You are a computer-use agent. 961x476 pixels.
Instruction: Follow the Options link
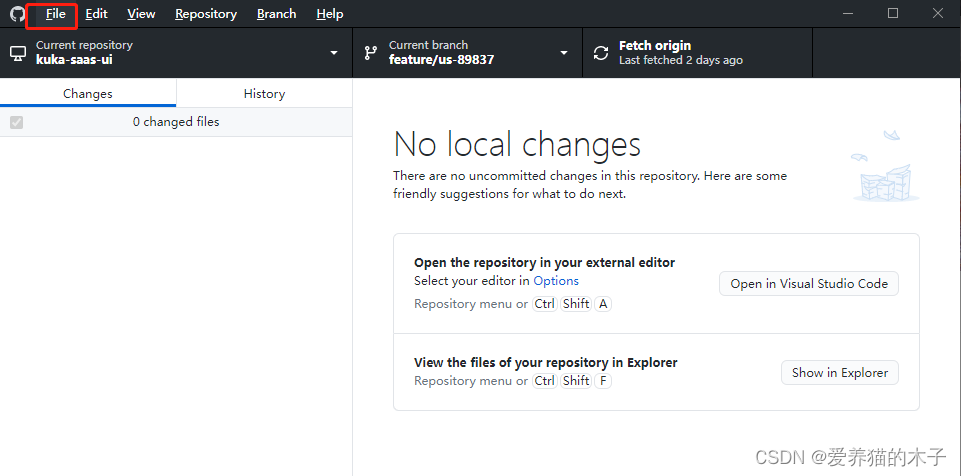556,281
